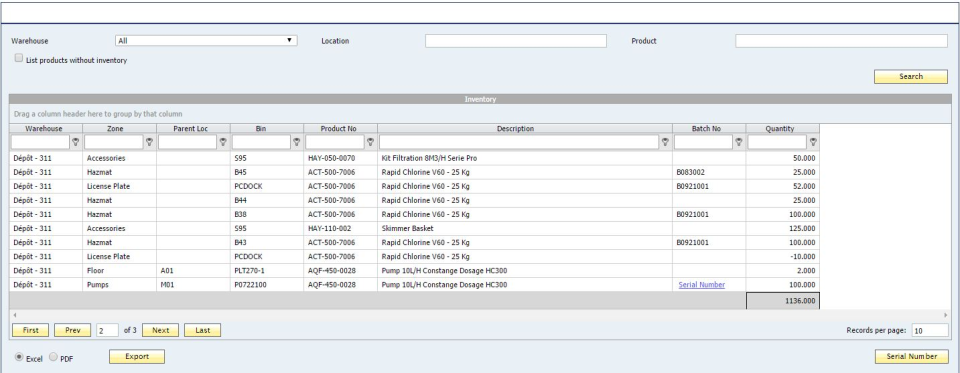Open the Serial Number link in row
The height and width of the screenshot is (373, 960).
click(x=702, y=285)
